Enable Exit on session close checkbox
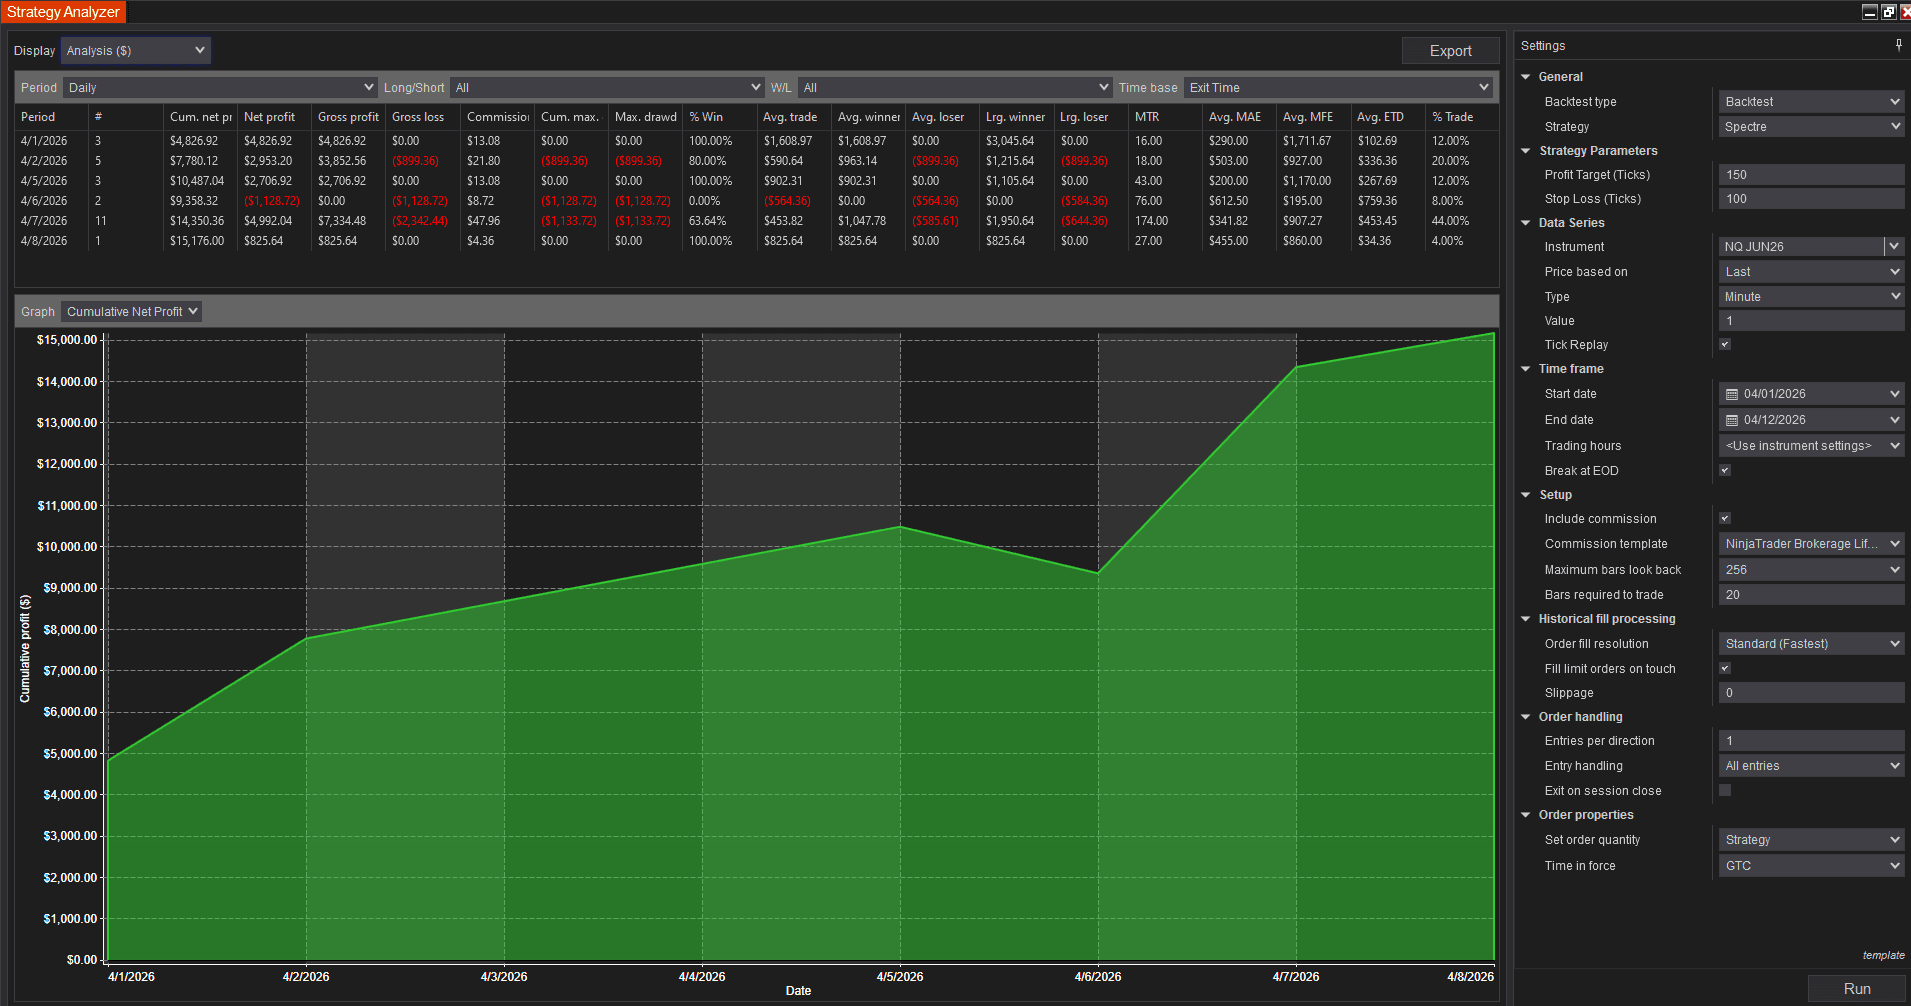The height and width of the screenshot is (1006, 1911). coord(1725,790)
